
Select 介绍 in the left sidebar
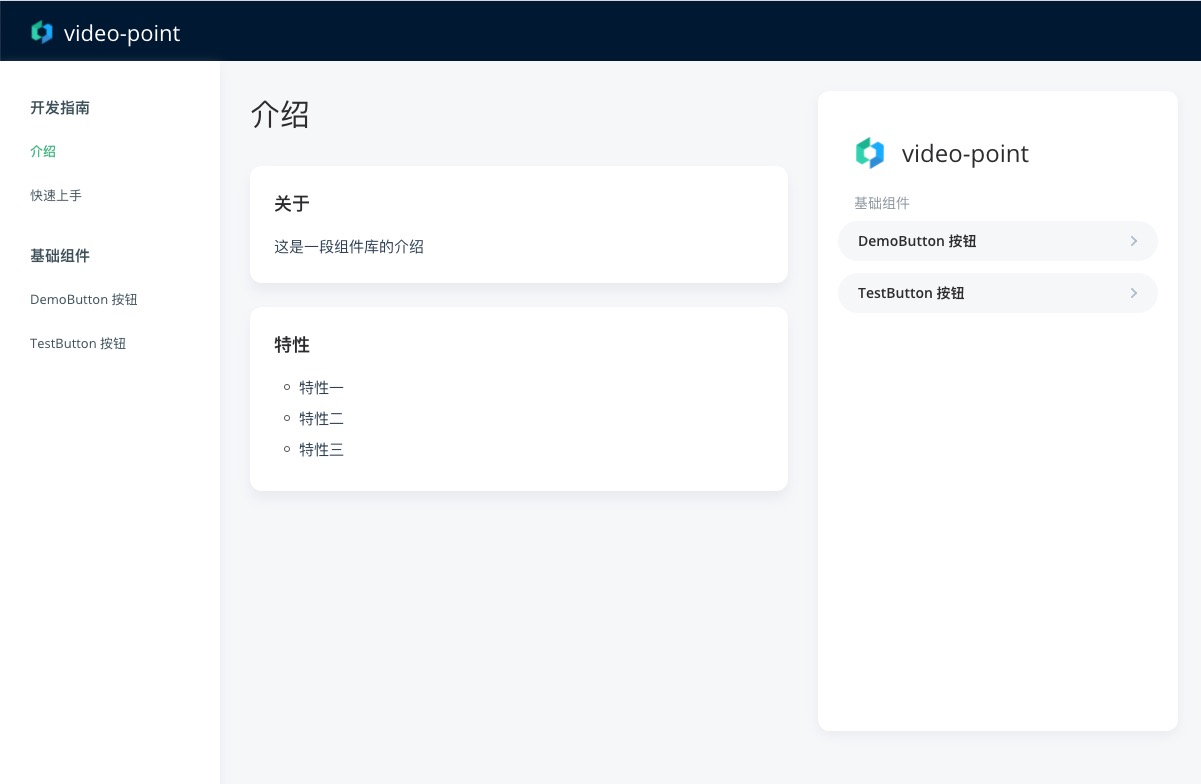43,151
